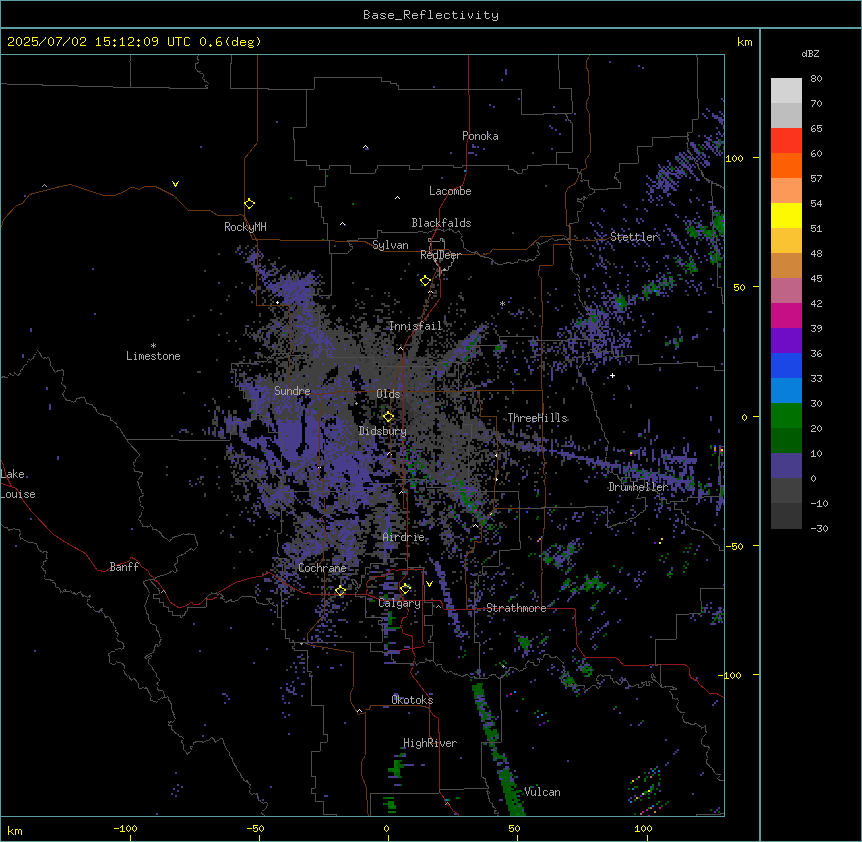862x842 pixels.
Task: Click the Lake Louise label
Action: click(x=18, y=484)
